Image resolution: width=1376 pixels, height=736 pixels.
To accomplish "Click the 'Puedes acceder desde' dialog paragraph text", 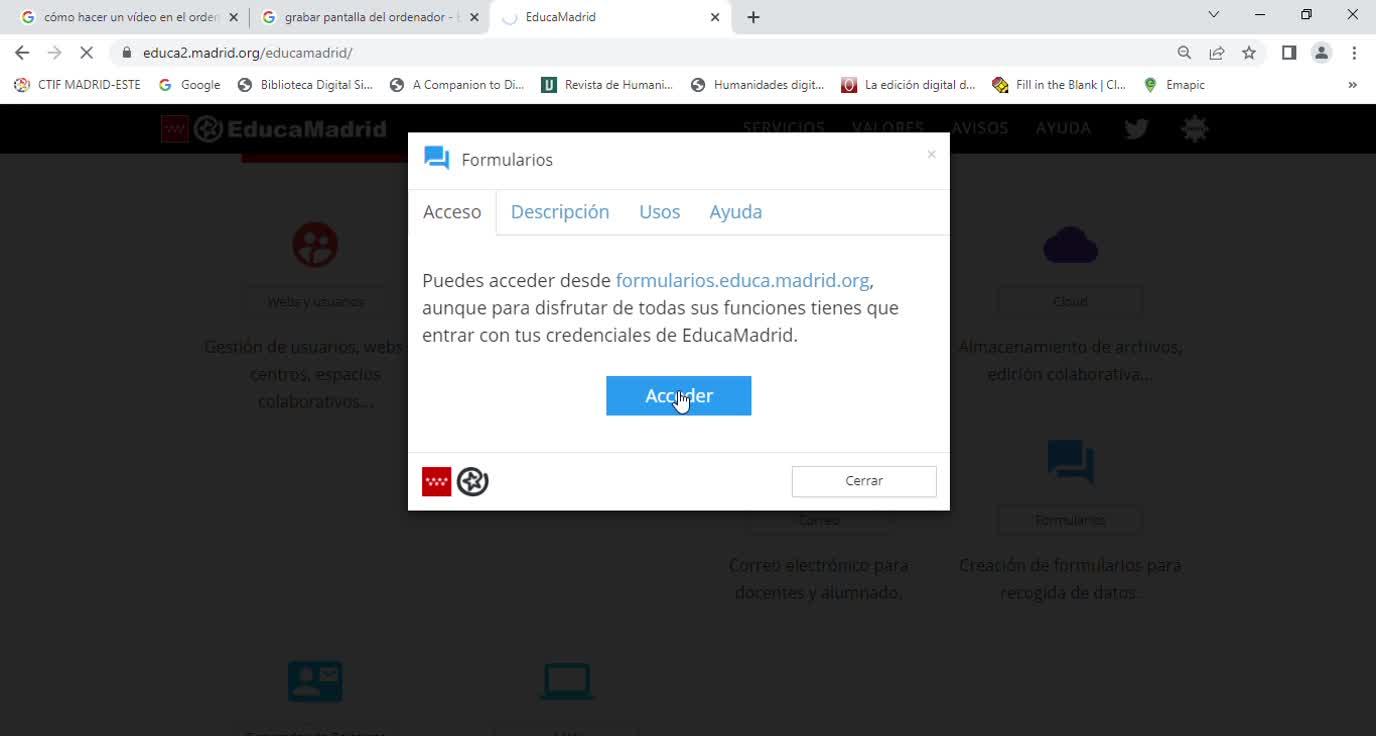I will point(660,308).
